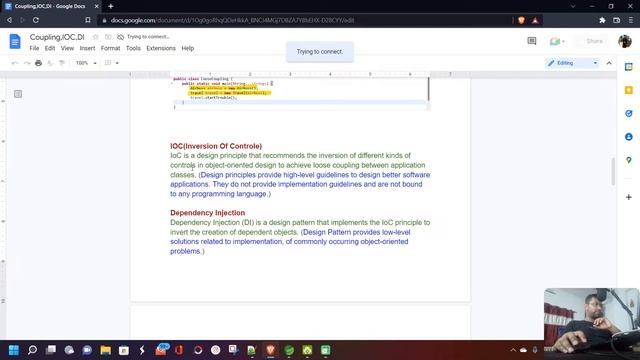
Task: Select the paint format tool
Action: tap(62, 63)
